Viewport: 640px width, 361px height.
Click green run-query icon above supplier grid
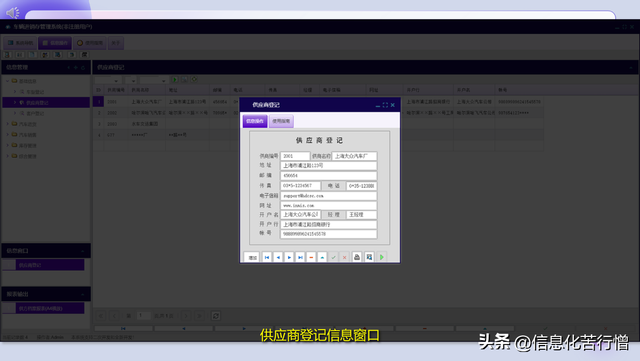(x=175, y=80)
